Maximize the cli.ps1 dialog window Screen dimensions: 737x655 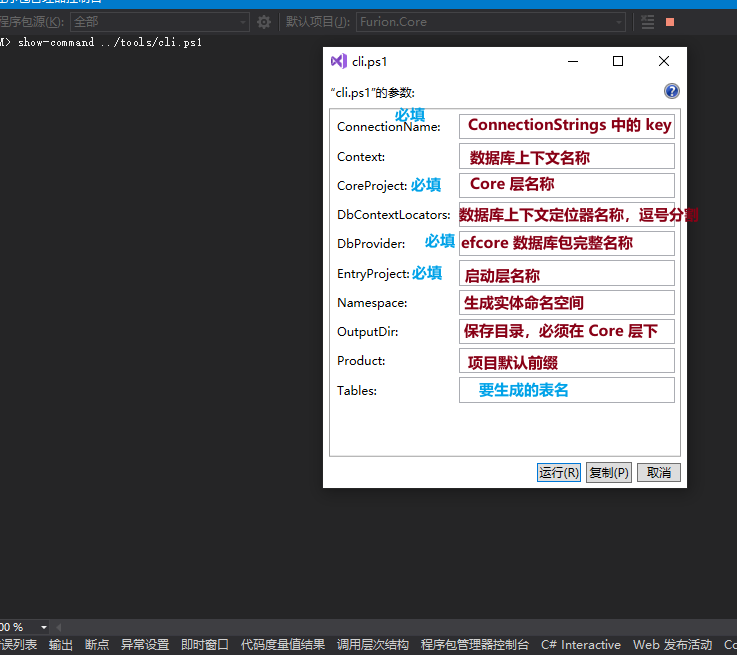[618, 61]
